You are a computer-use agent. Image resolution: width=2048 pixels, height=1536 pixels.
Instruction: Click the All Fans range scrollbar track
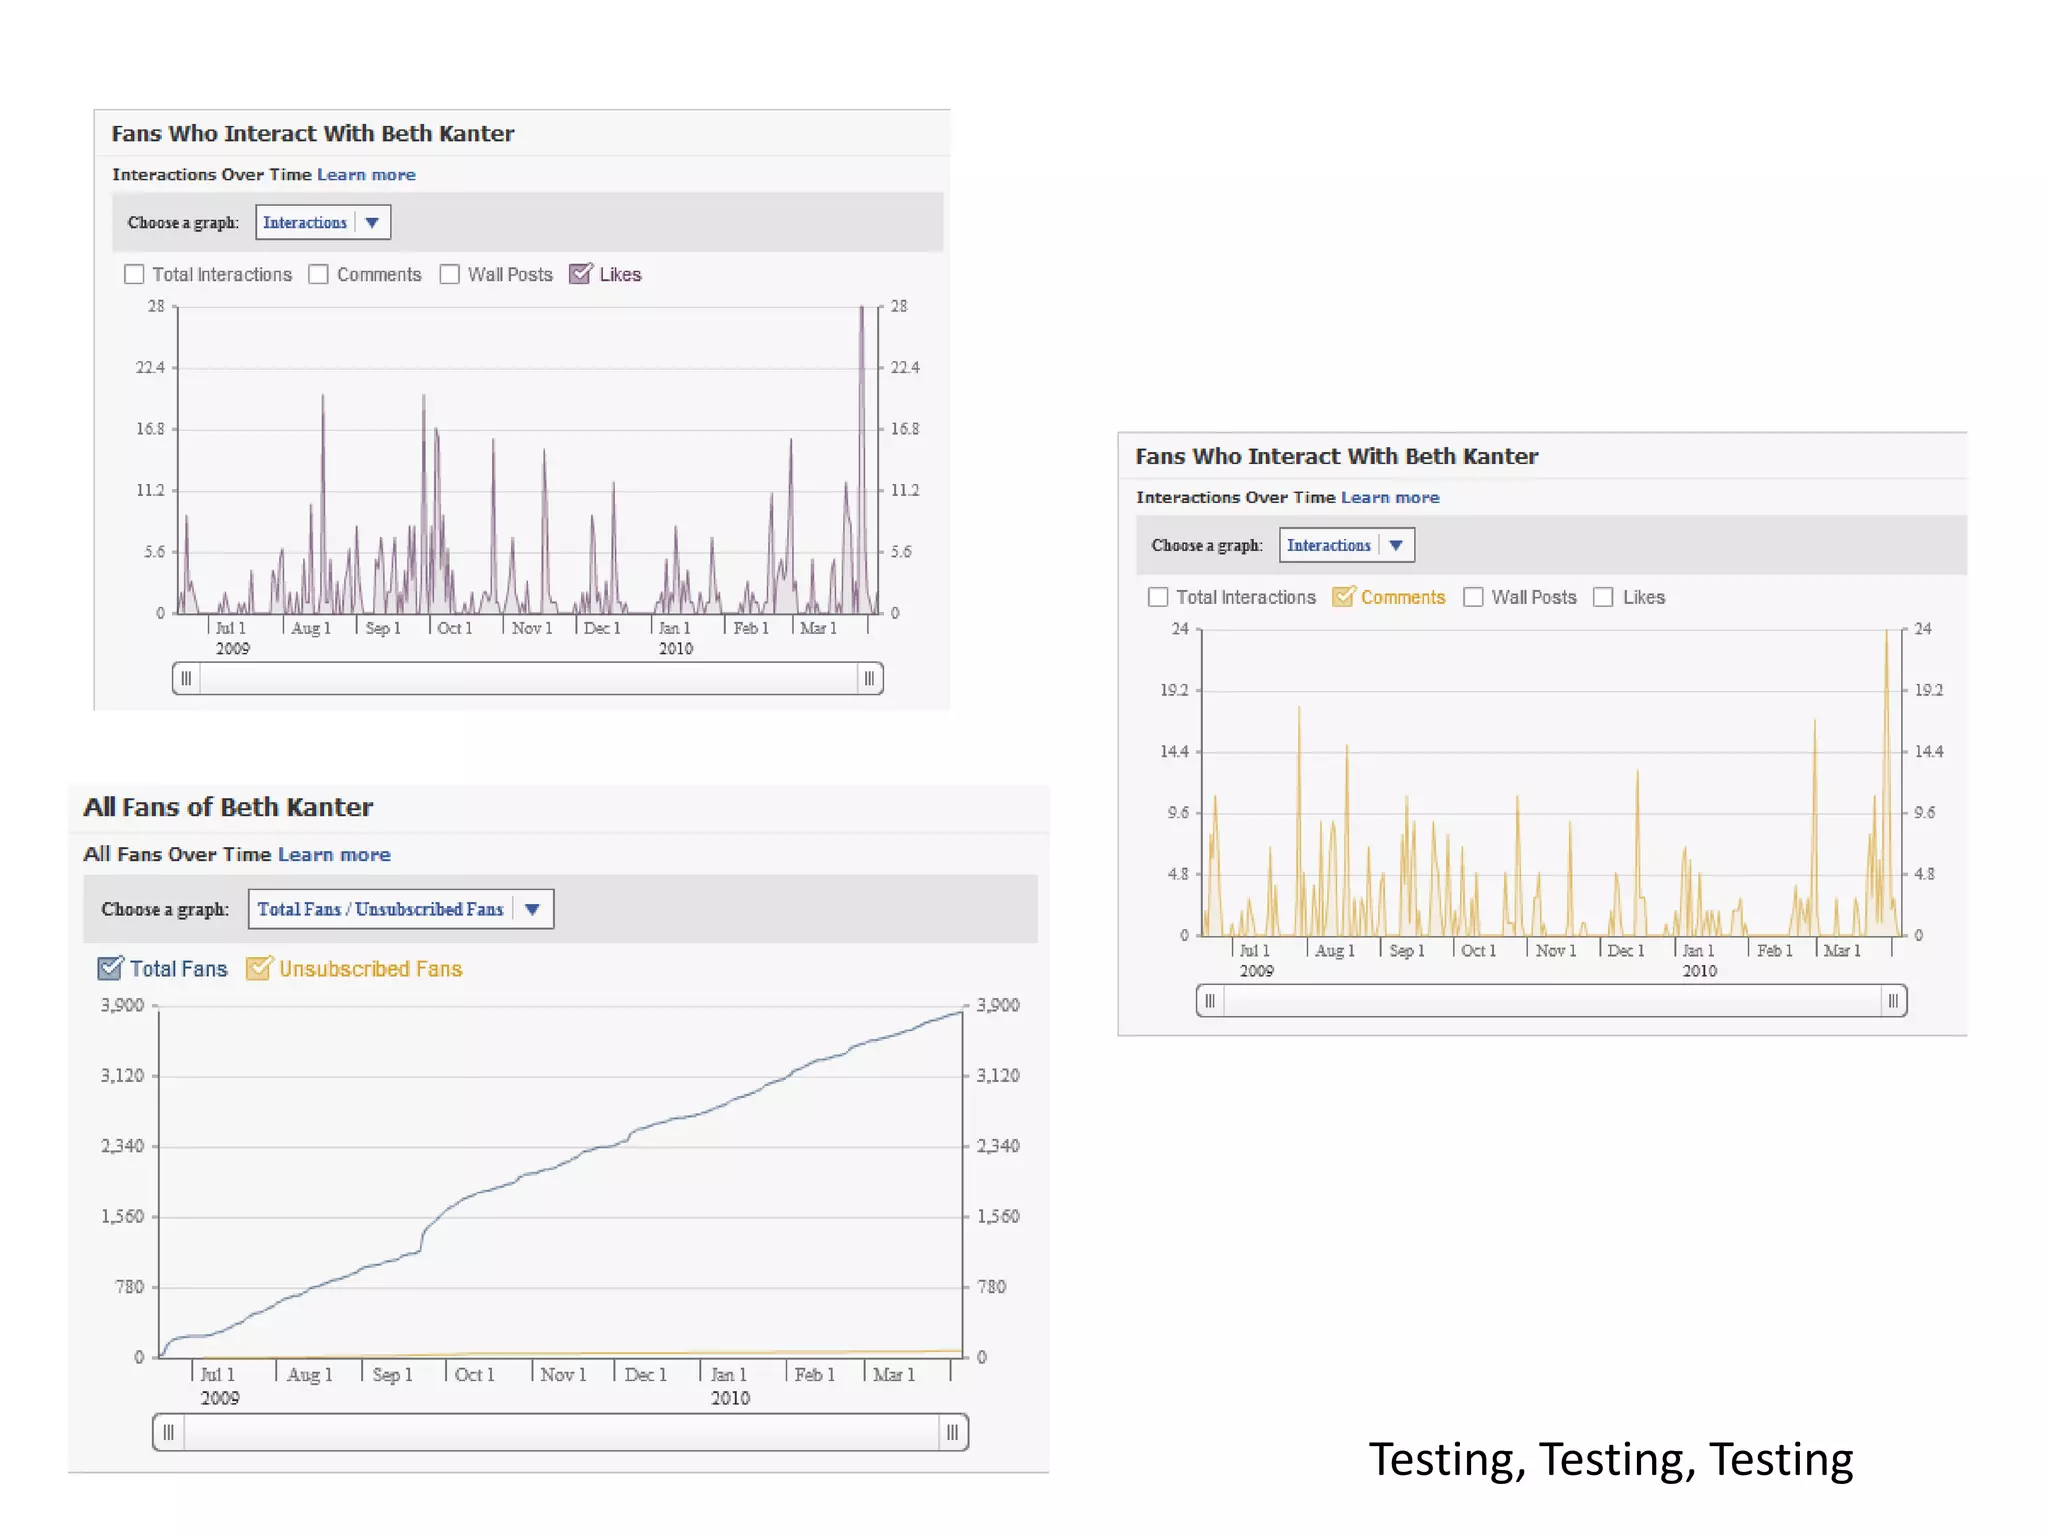560,1432
